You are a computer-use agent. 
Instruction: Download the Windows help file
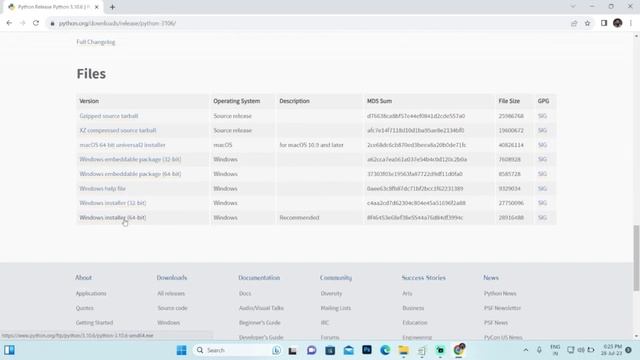pos(102,189)
